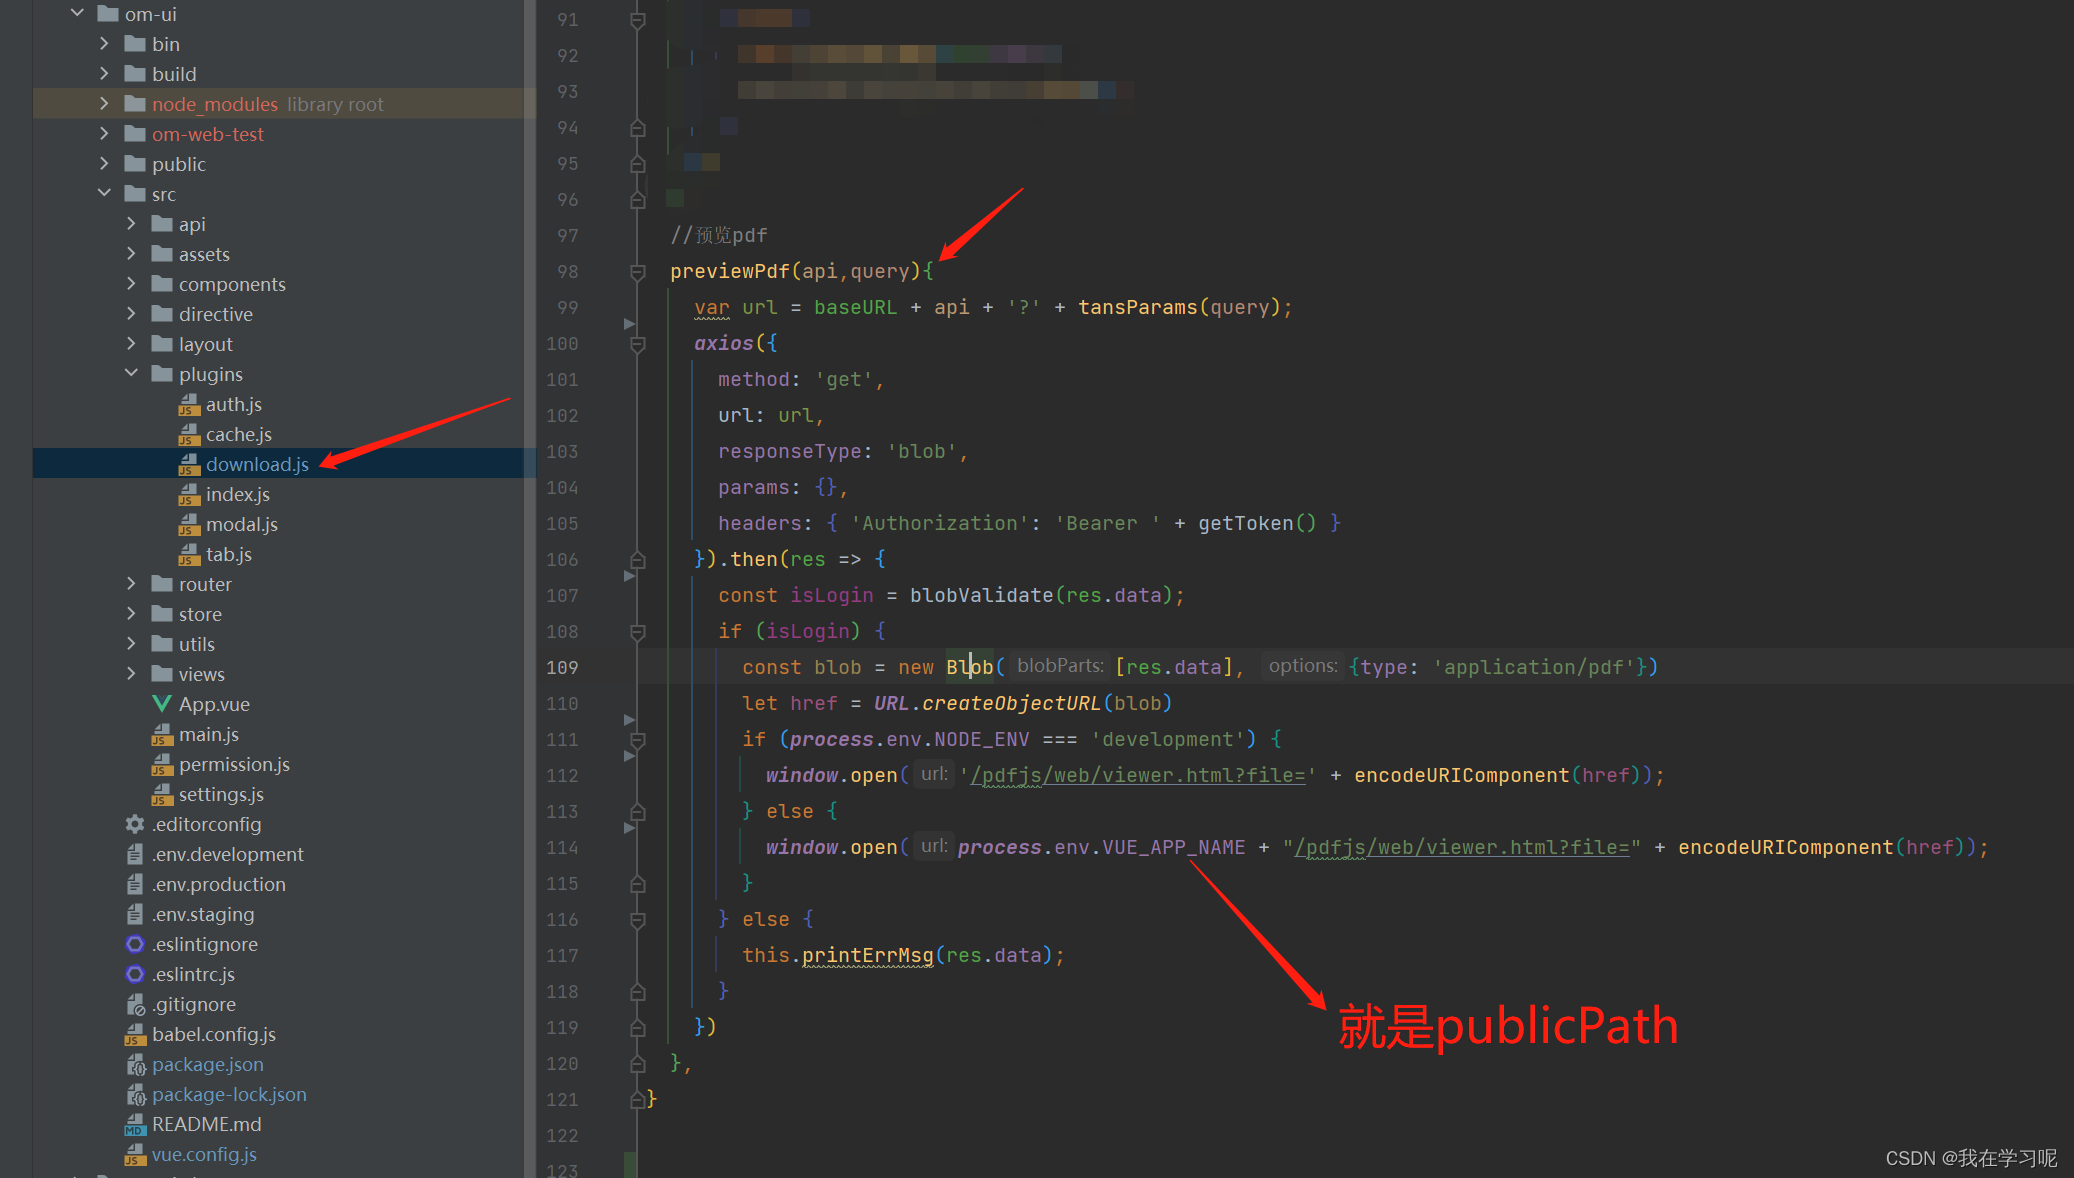The image size is (2074, 1178).
Task: Click the modal.js file icon
Action: [x=189, y=524]
